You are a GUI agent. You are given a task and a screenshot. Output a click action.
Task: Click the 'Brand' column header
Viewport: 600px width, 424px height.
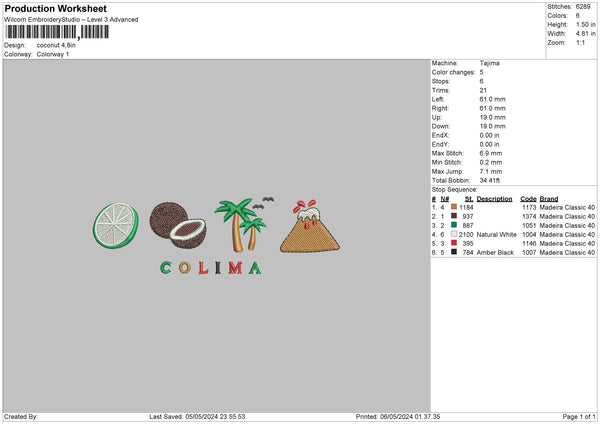pos(549,199)
